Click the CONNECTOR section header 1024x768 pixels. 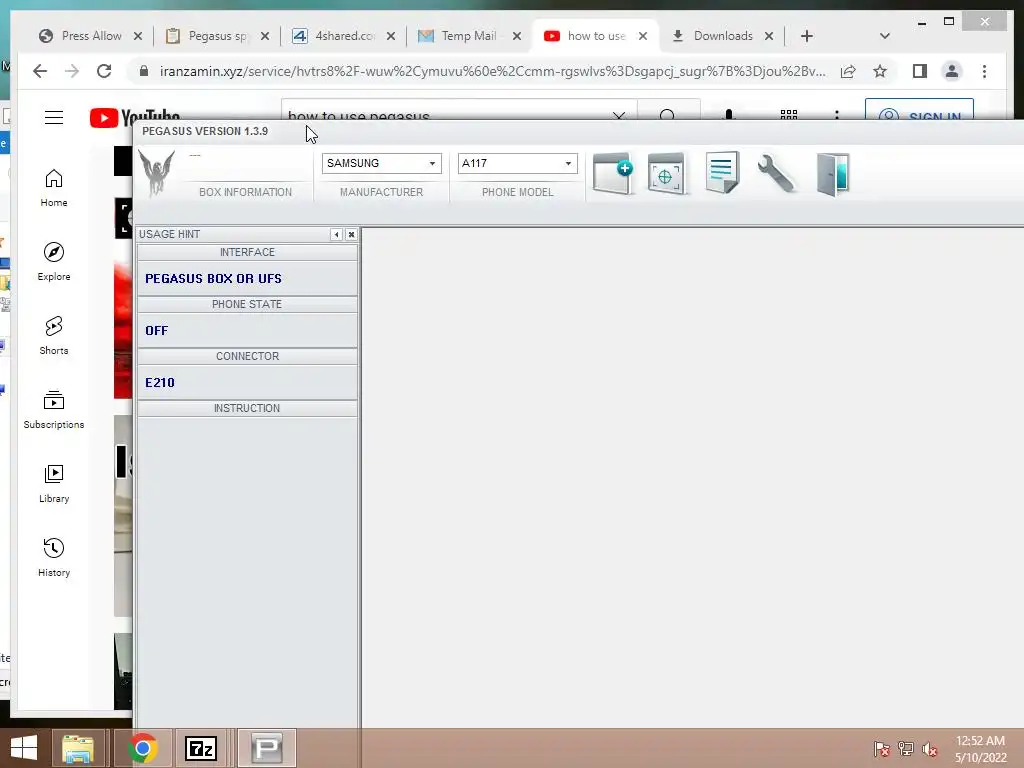pyautogui.click(x=247, y=356)
